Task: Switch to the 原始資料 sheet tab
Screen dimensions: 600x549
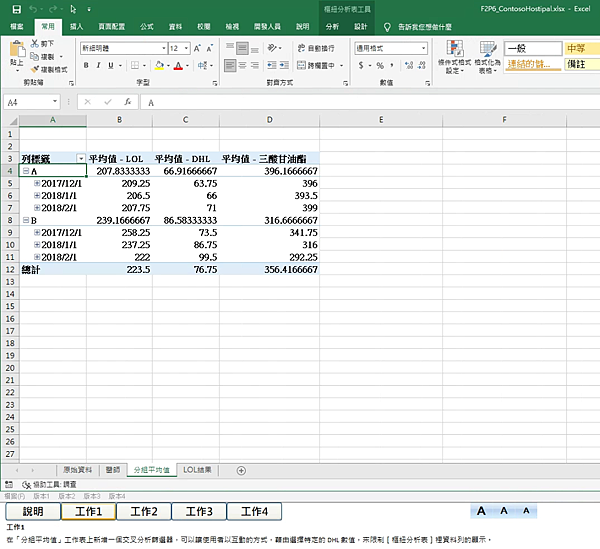Action: tap(77, 469)
